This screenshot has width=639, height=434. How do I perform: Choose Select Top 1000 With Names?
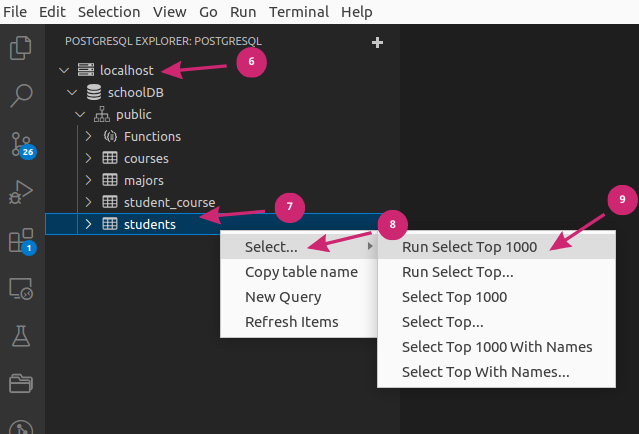pyautogui.click(x=496, y=347)
